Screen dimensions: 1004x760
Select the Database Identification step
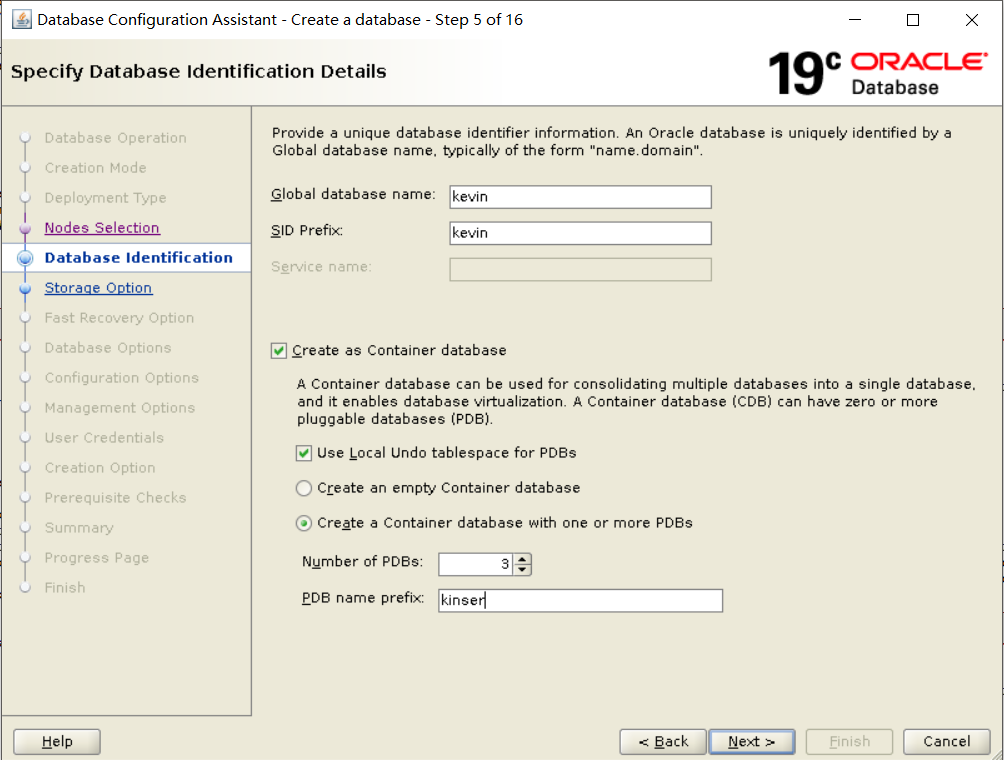coord(138,258)
